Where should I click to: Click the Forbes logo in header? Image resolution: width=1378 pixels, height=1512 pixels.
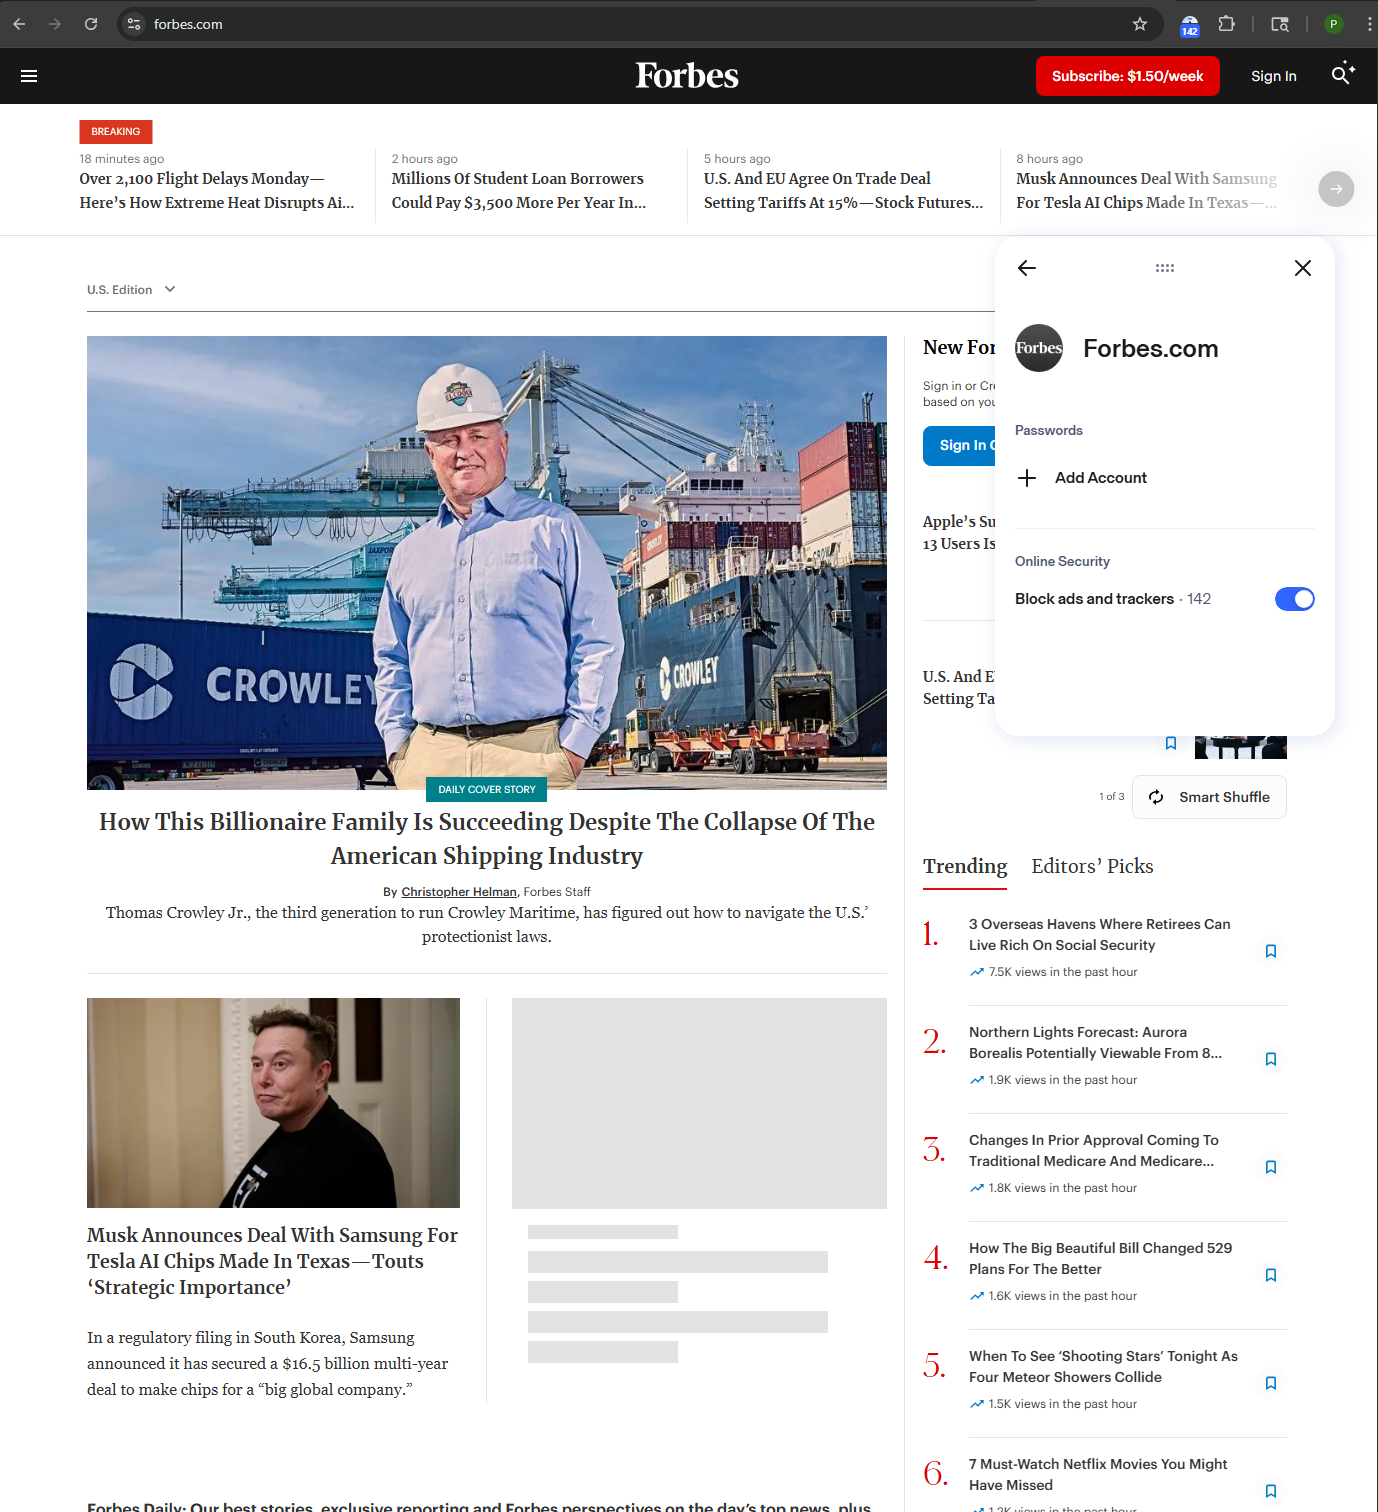click(687, 76)
